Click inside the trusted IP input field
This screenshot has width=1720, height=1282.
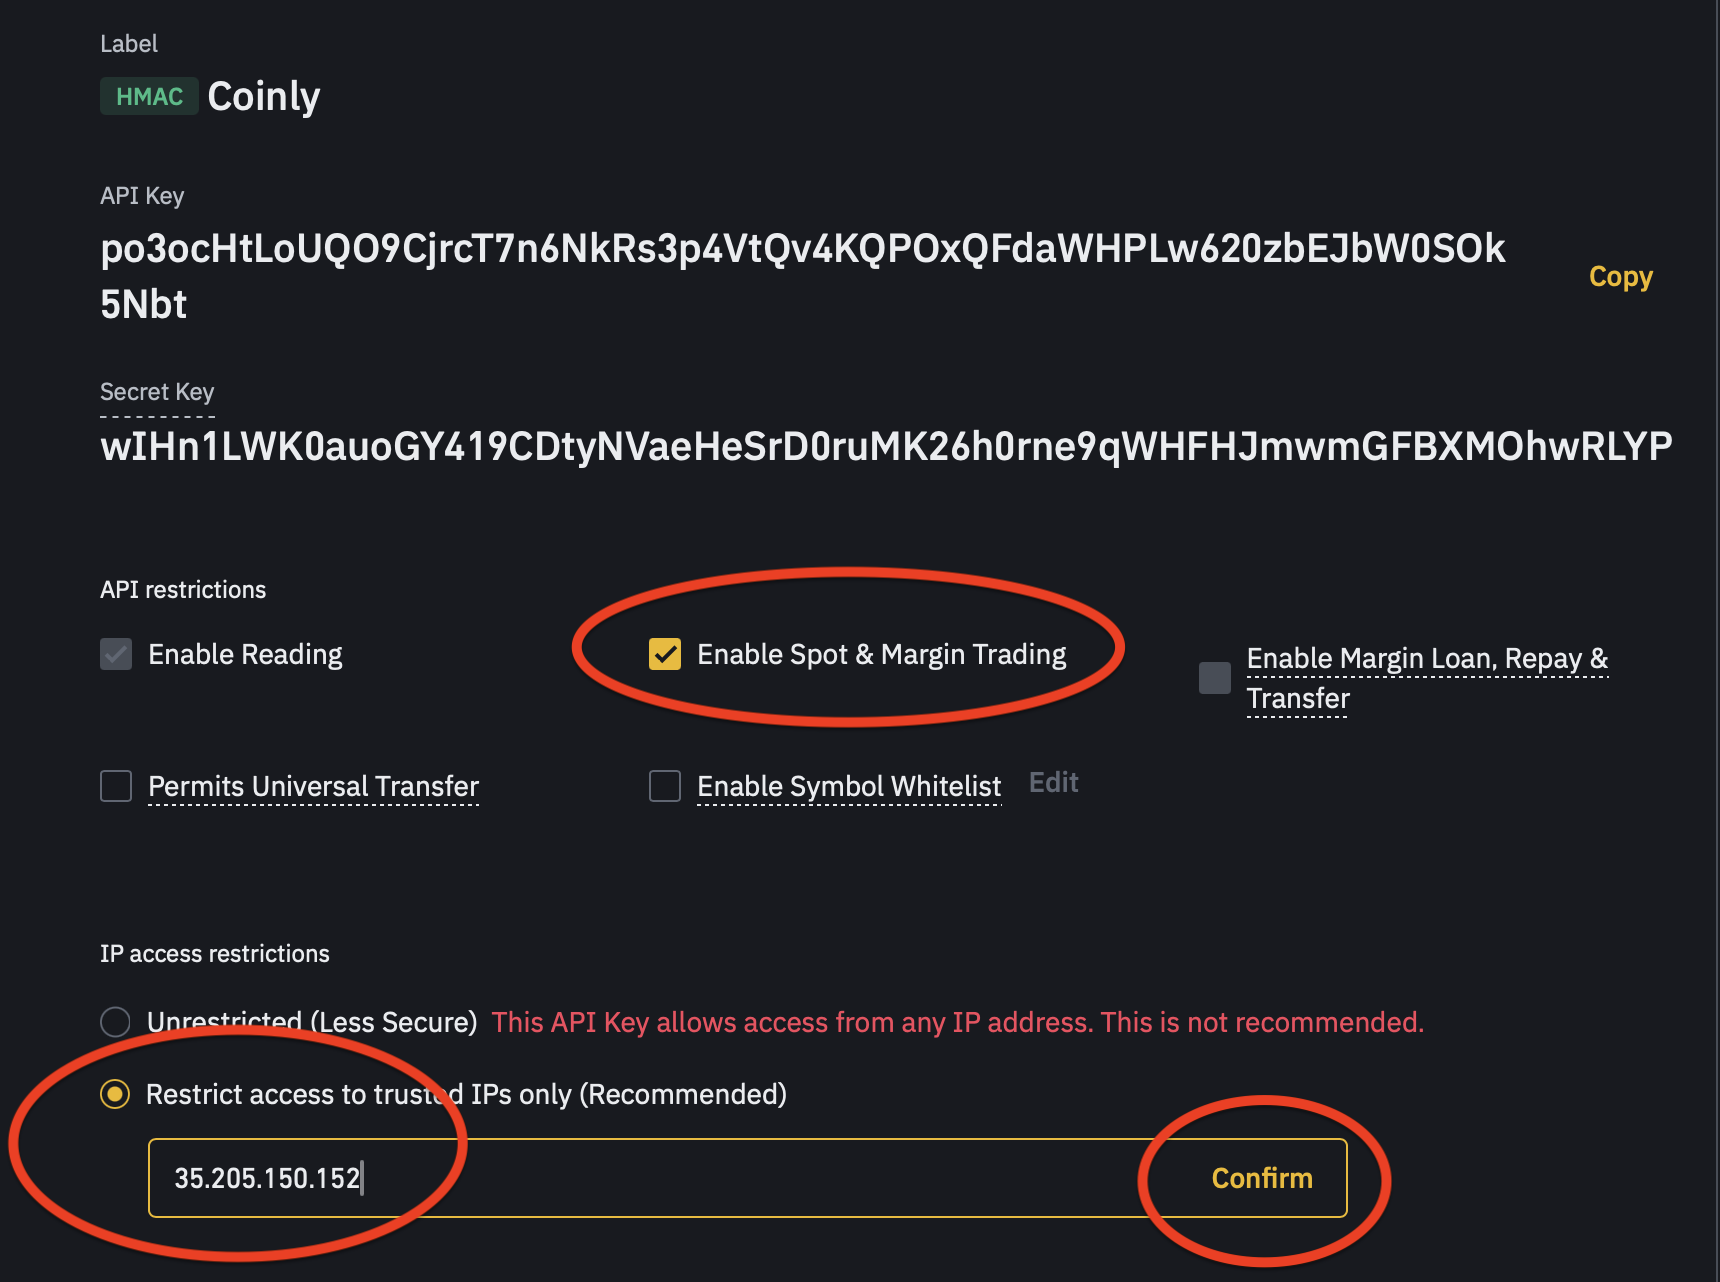600,1178
